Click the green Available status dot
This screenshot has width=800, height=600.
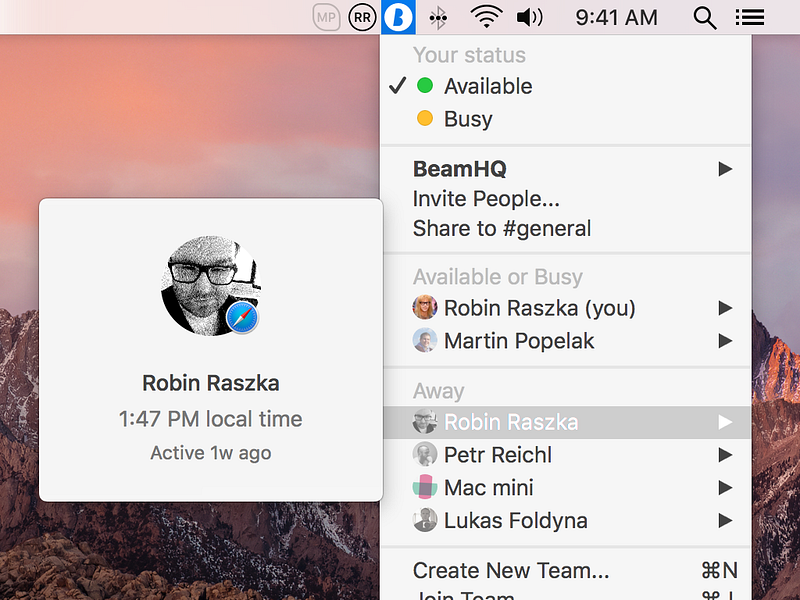424,85
